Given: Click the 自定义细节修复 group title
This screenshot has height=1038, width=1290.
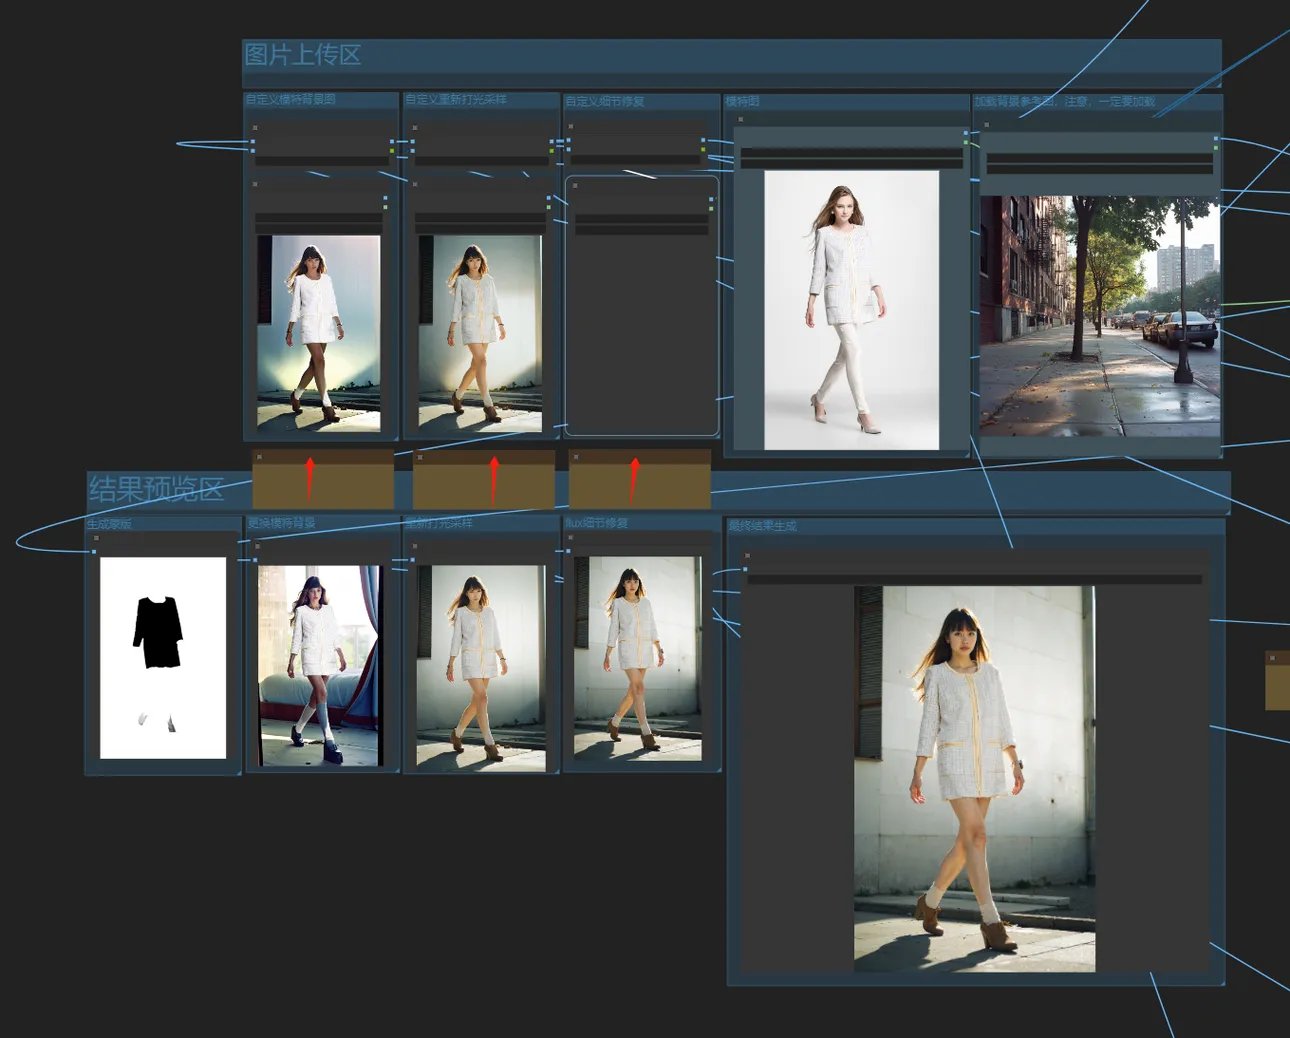Looking at the screenshot, I should 604,101.
